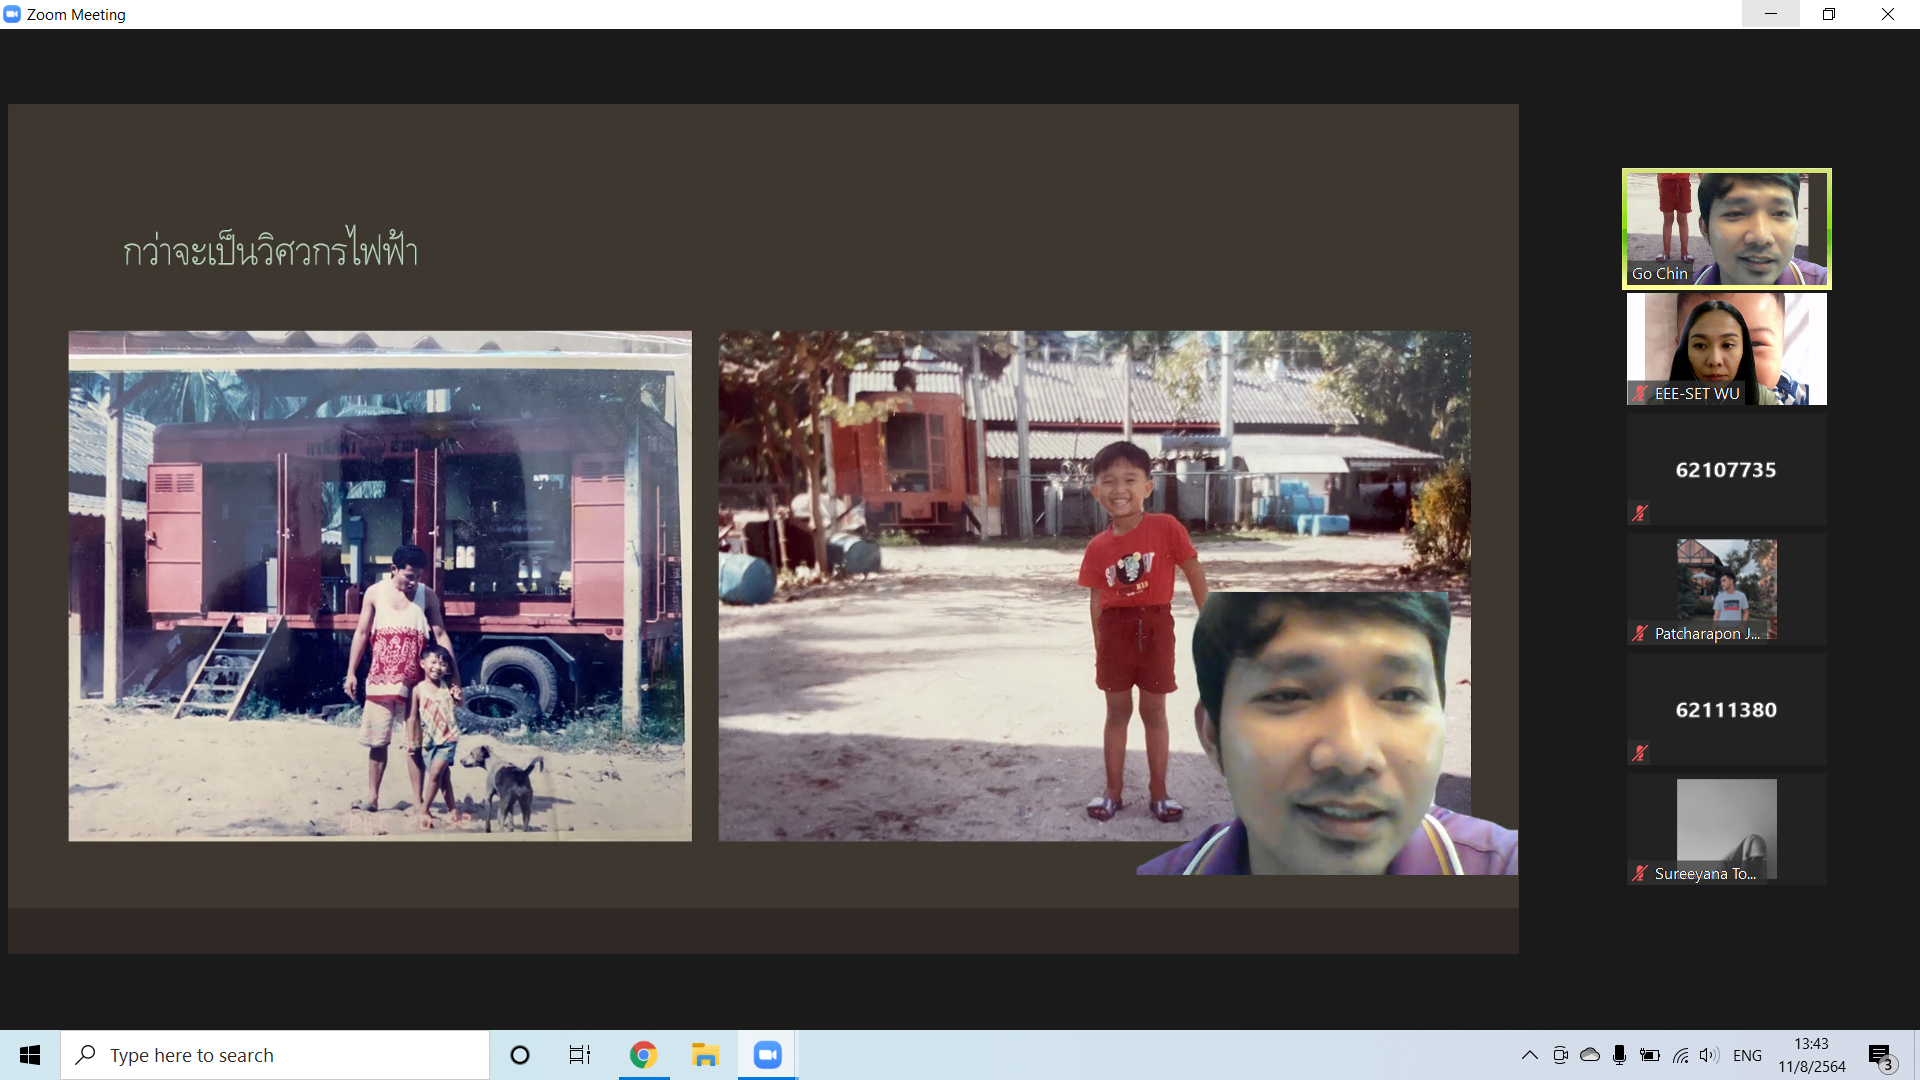Open Task View on the taskbar
Viewport: 1920px width, 1080px height.
pos(580,1055)
